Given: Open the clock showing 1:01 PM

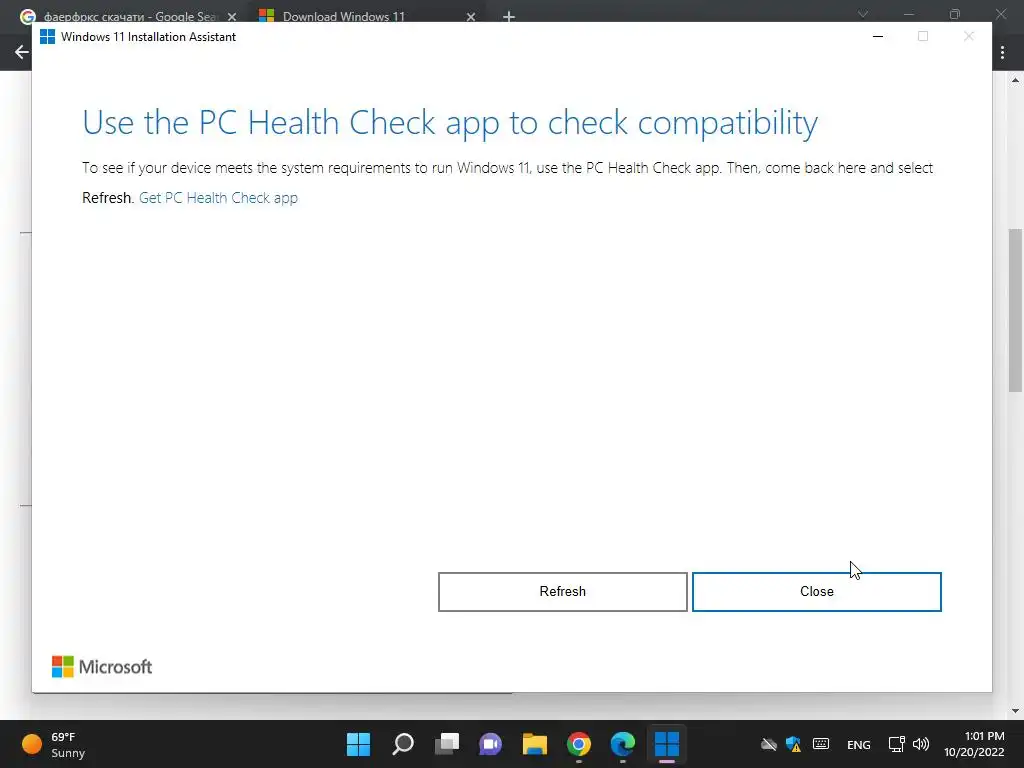Looking at the screenshot, I should click(974, 744).
